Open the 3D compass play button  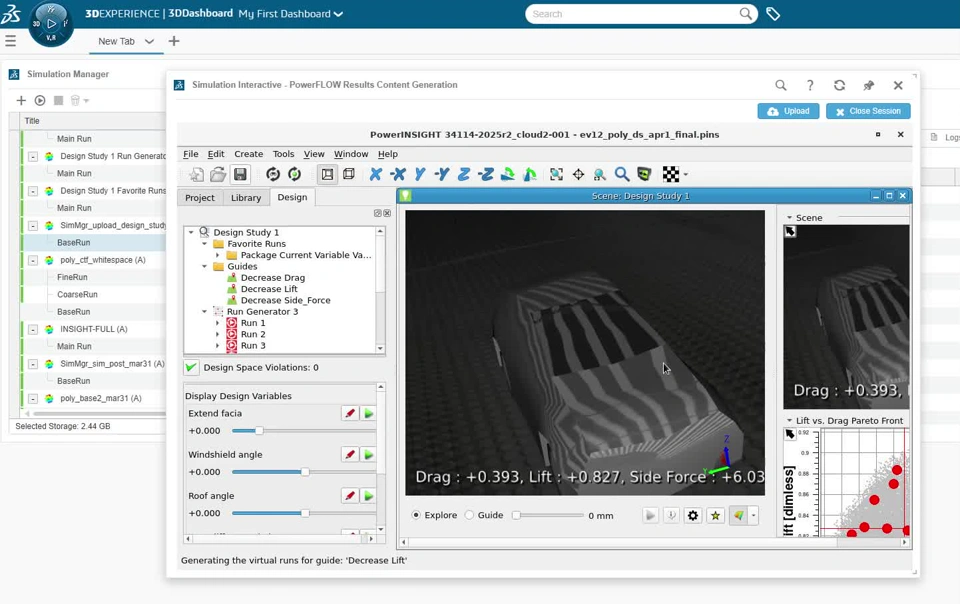(x=51, y=24)
